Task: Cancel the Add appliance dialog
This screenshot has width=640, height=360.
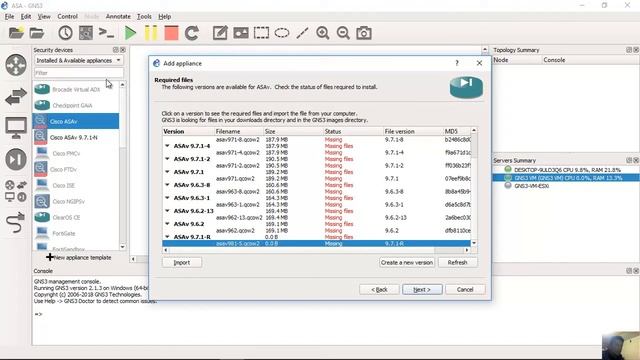Action: [465, 289]
